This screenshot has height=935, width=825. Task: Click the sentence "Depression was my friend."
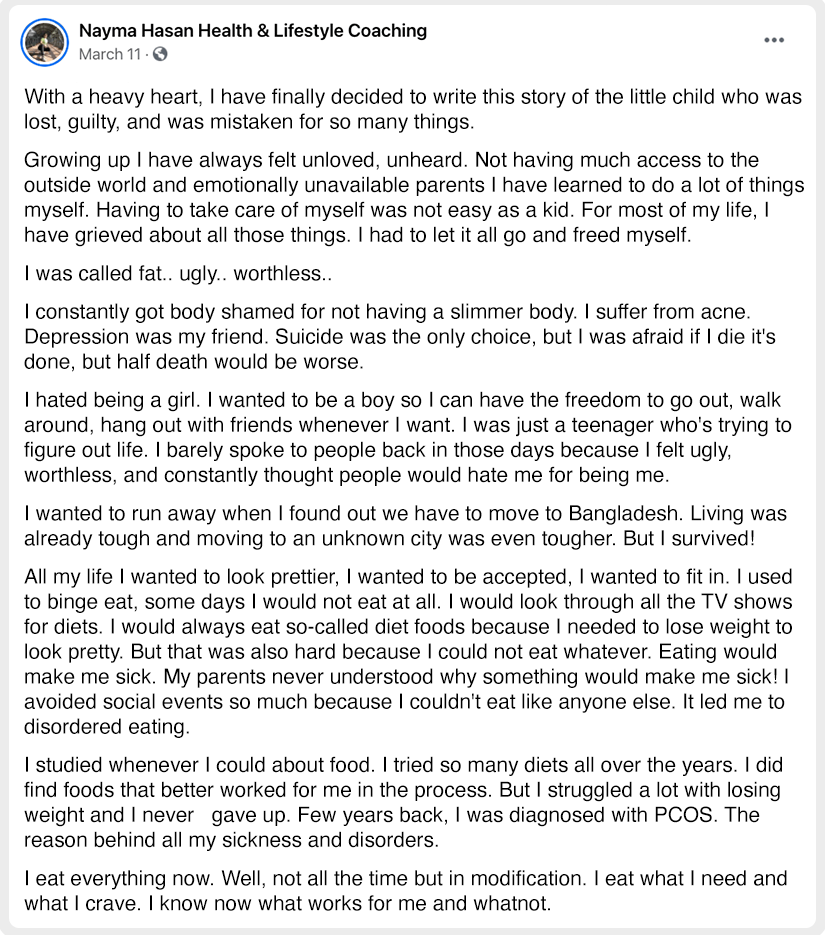pos(147,337)
